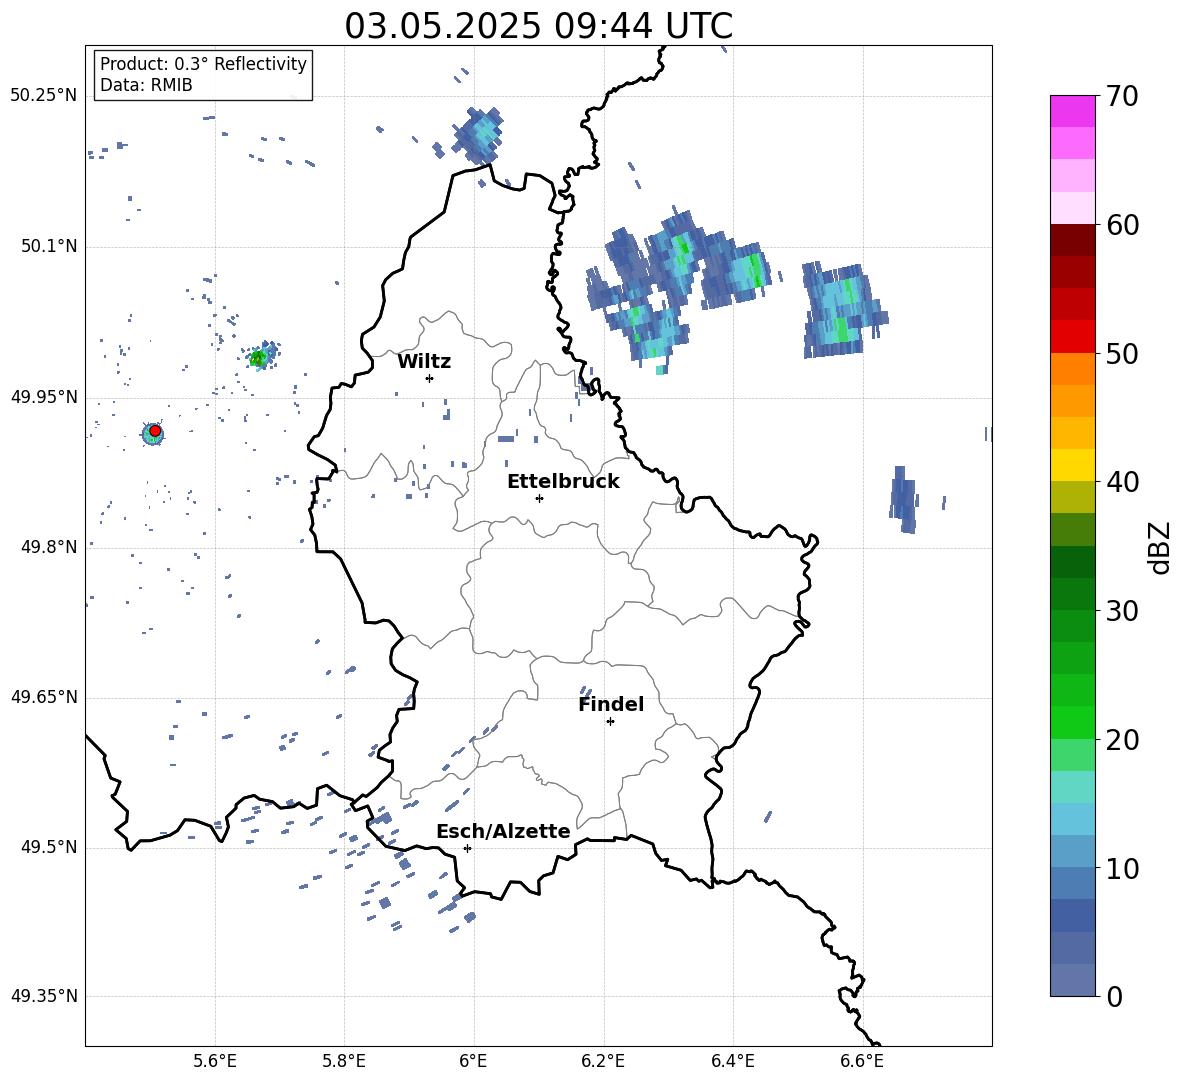Click the radar echo north of Luxembourg border
Viewport: 1184px width, 1081px height.
tap(478, 135)
